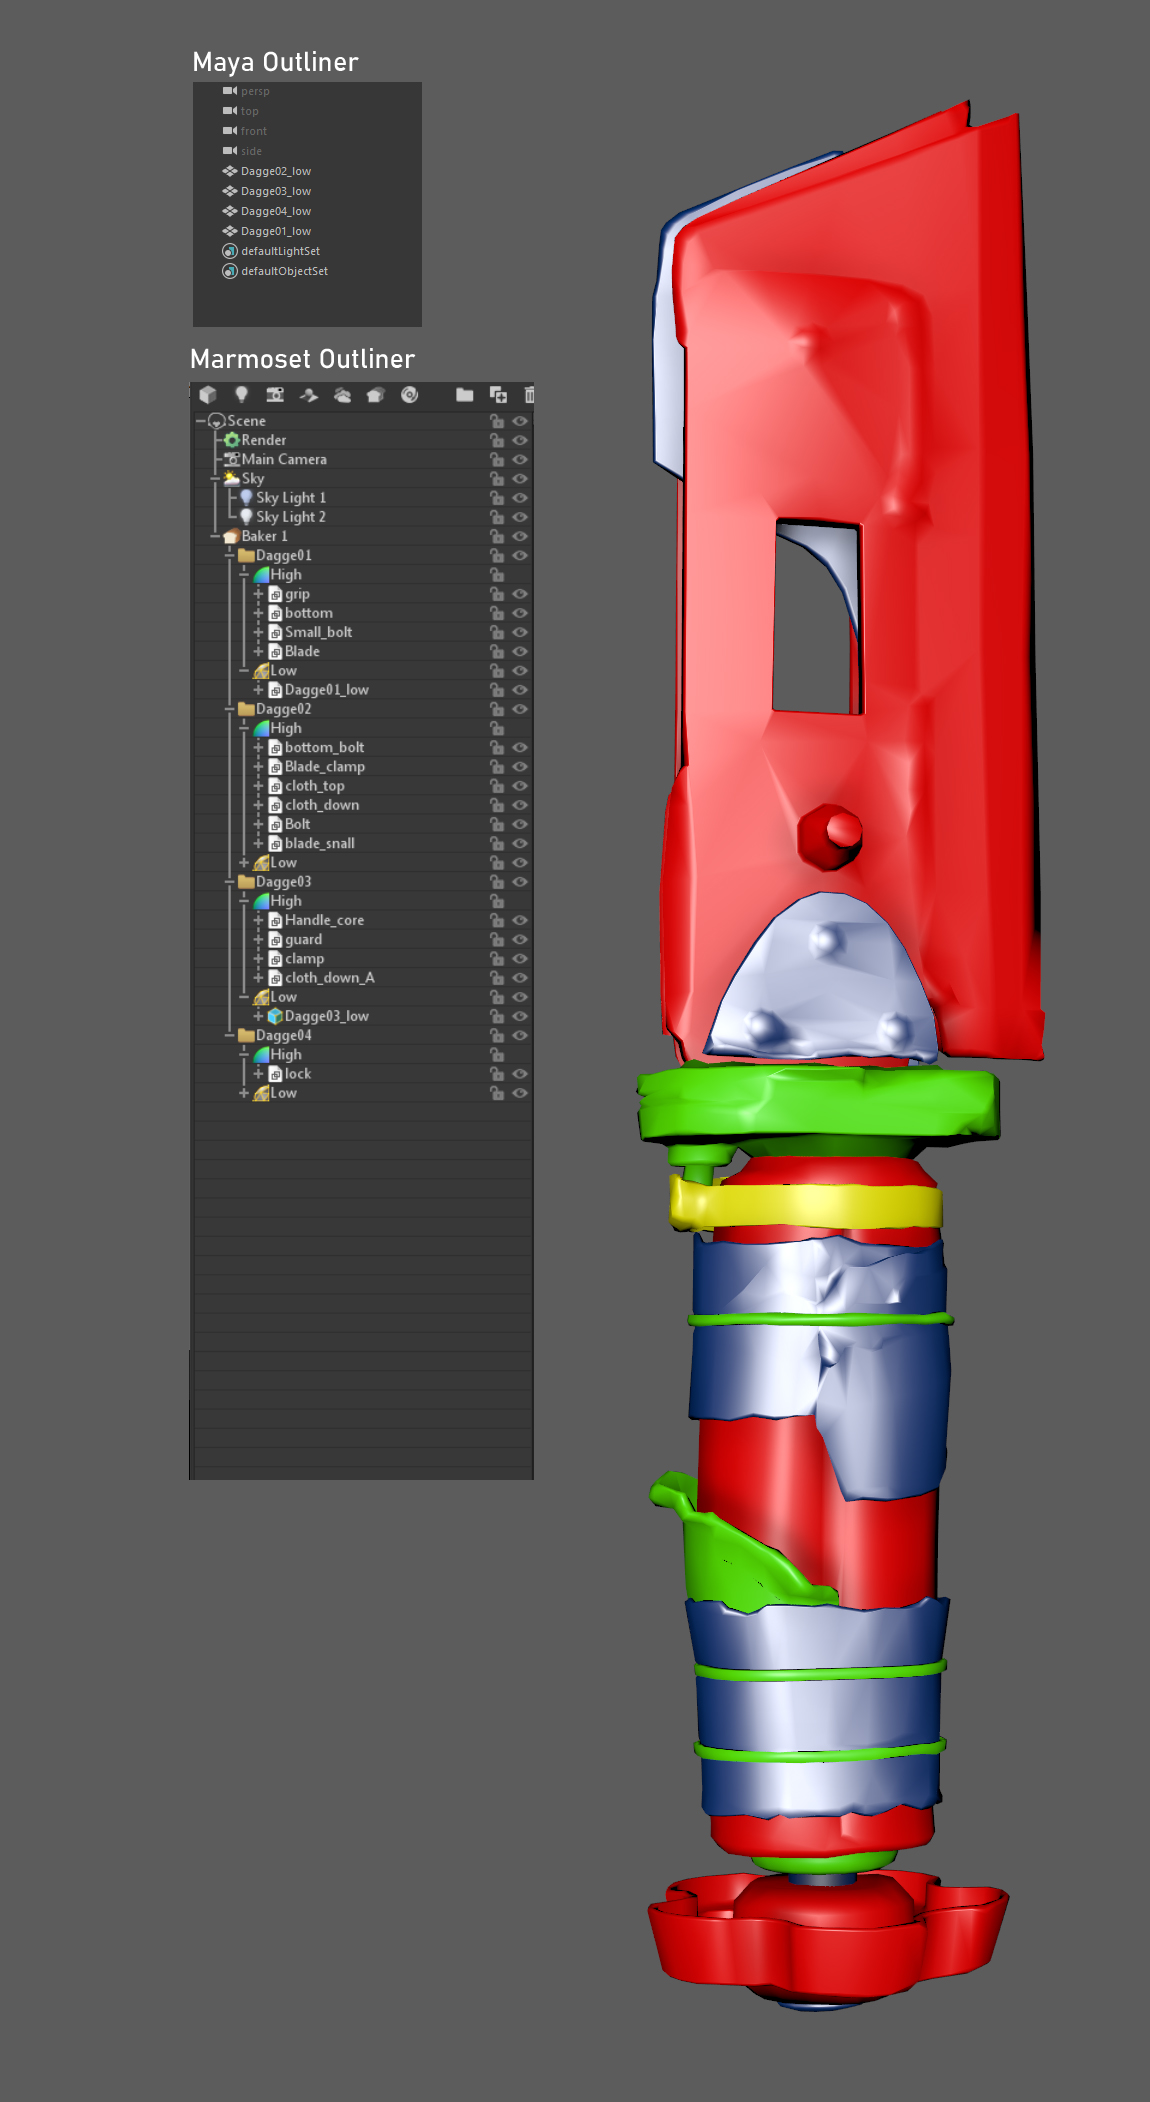Hide the cloth_top mesh
The image size is (1150, 2102).
520,786
